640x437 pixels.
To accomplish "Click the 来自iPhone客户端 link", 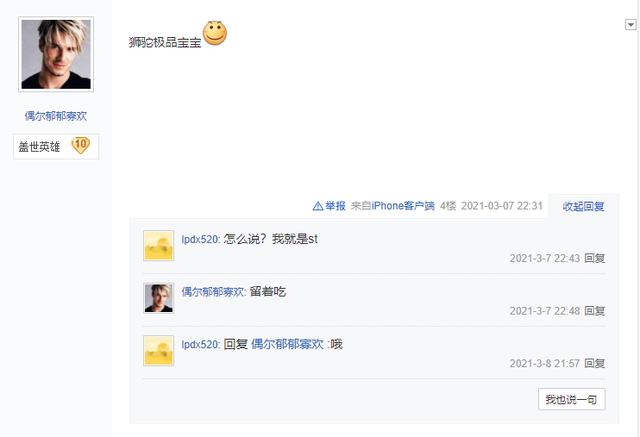I will click(393, 206).
